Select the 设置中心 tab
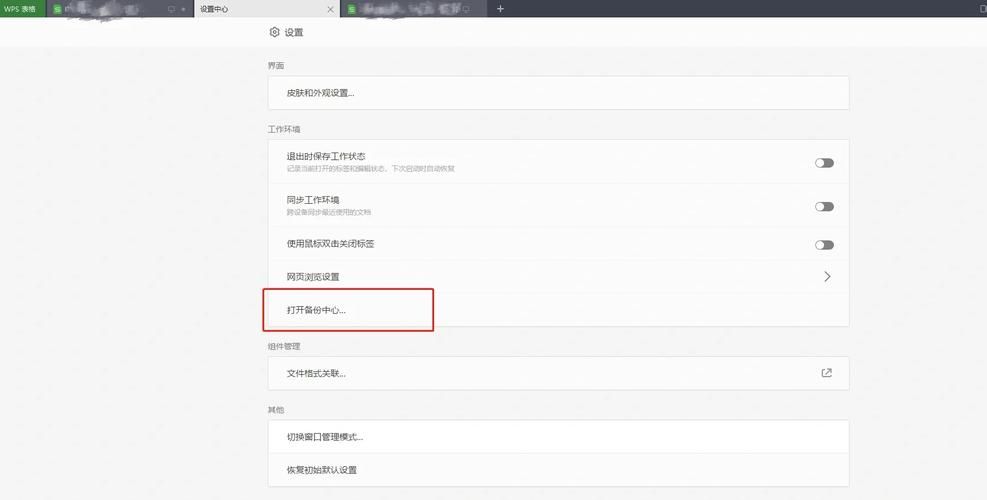Screen dimensions: 987x500 tap(268, 9)
